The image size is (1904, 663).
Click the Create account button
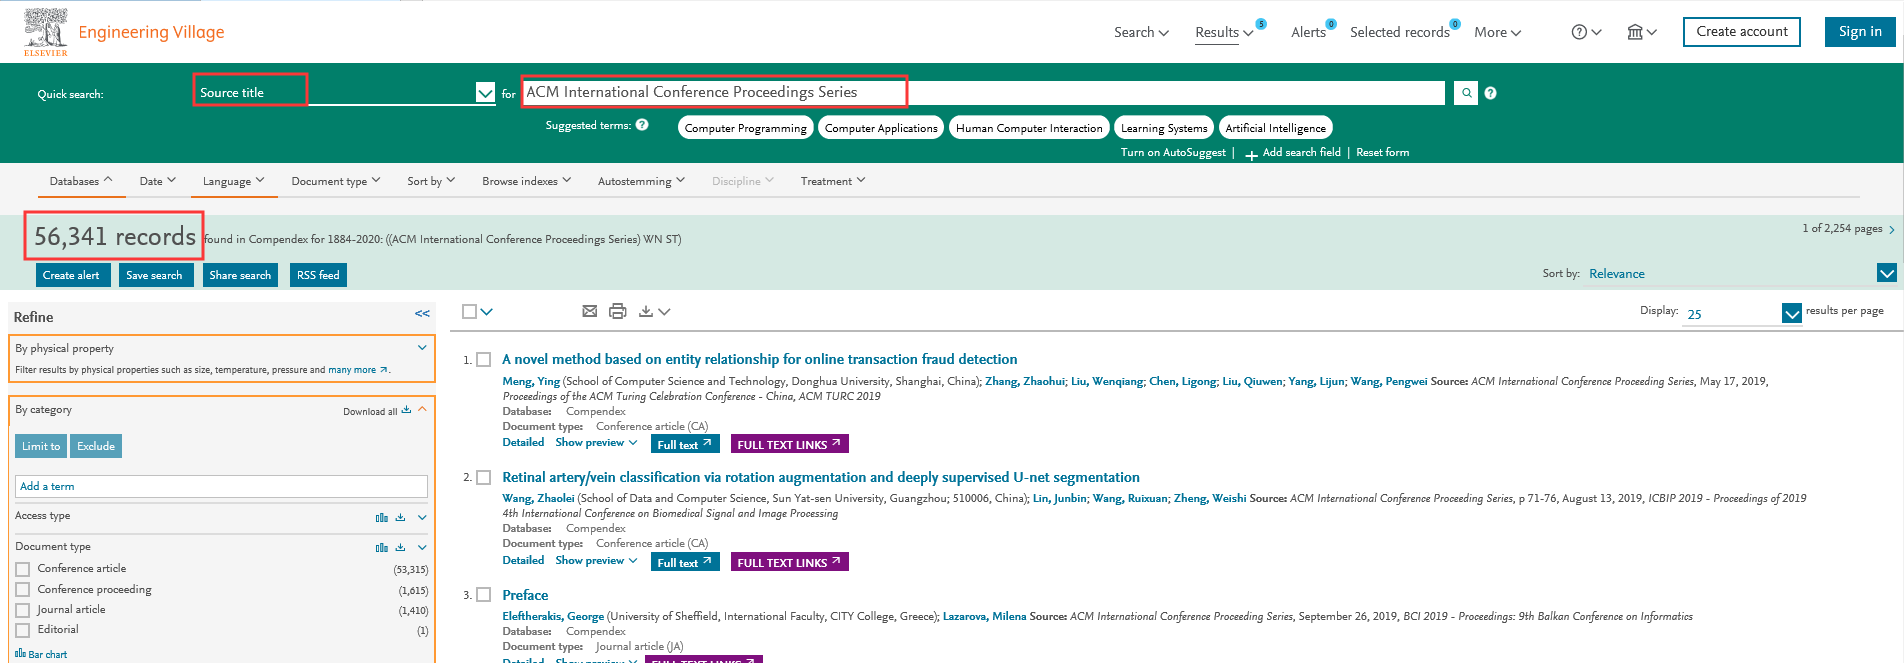coord(1742,32)
